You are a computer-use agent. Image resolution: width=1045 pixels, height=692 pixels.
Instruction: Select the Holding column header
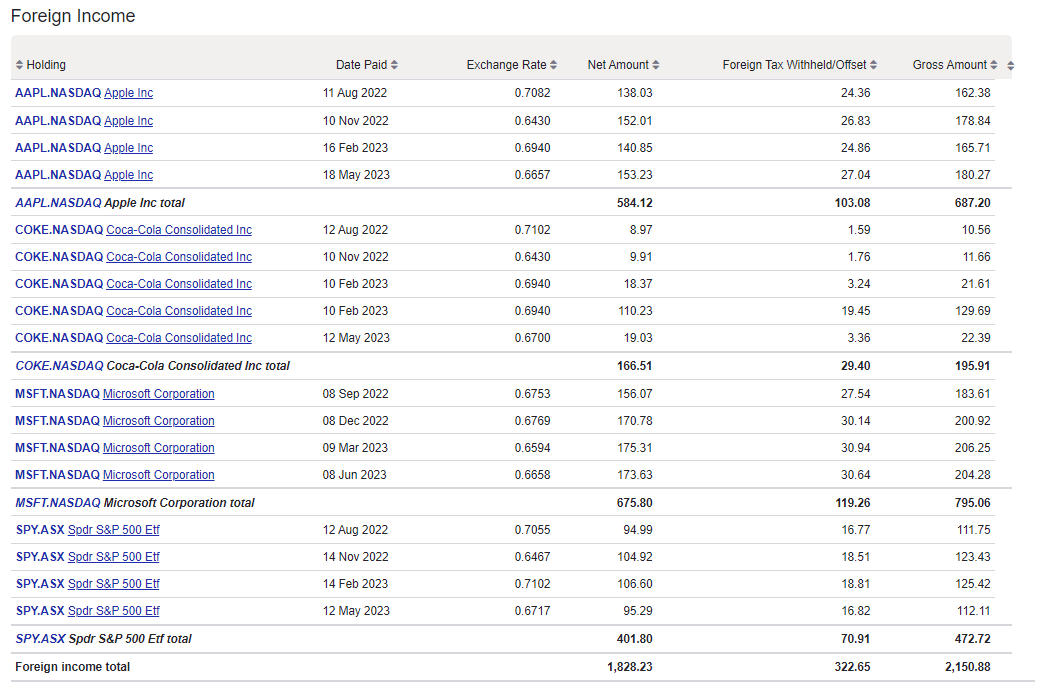tap(48, 63)
